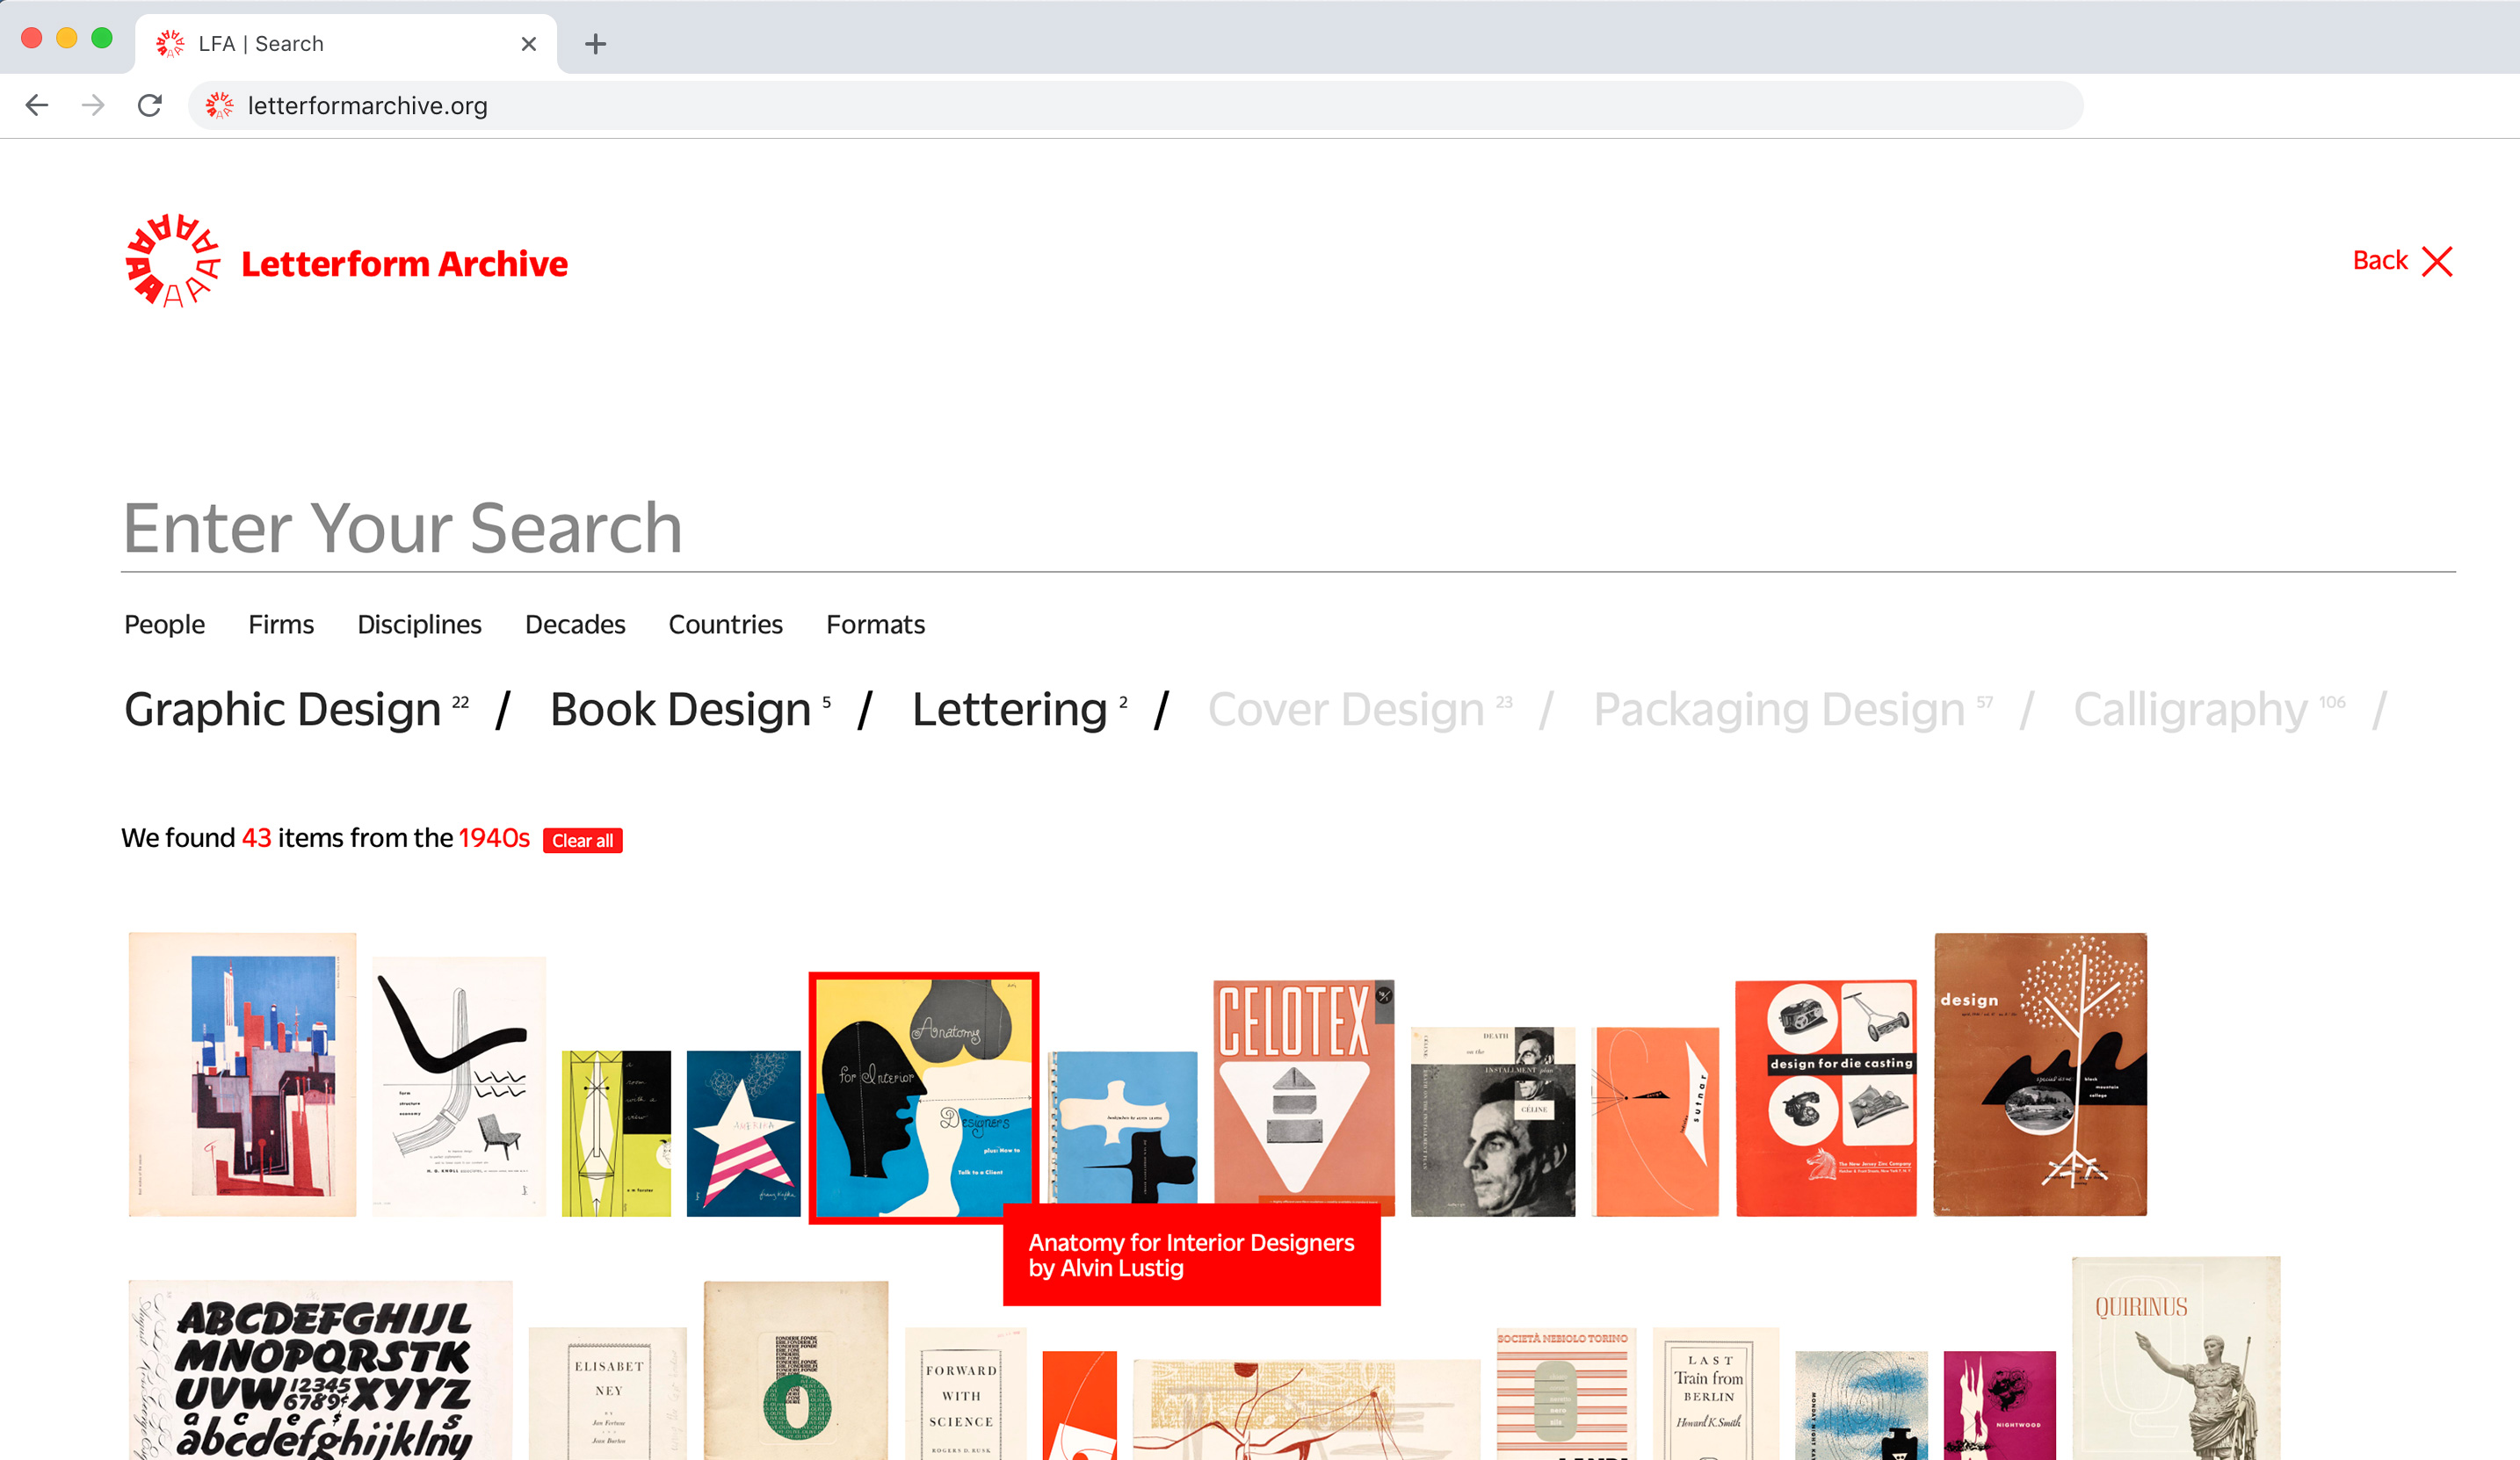Select the LFA | Search browser tab

(x=345, y=44)
